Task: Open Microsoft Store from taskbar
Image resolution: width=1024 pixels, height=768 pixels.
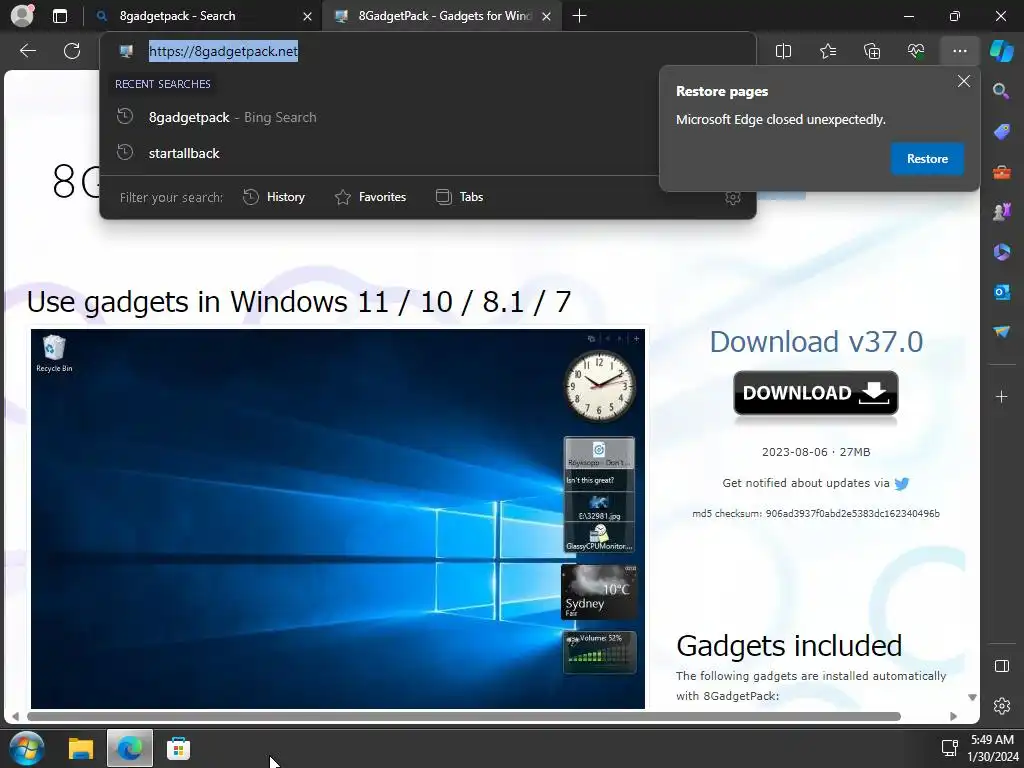Action: point(178,748)
